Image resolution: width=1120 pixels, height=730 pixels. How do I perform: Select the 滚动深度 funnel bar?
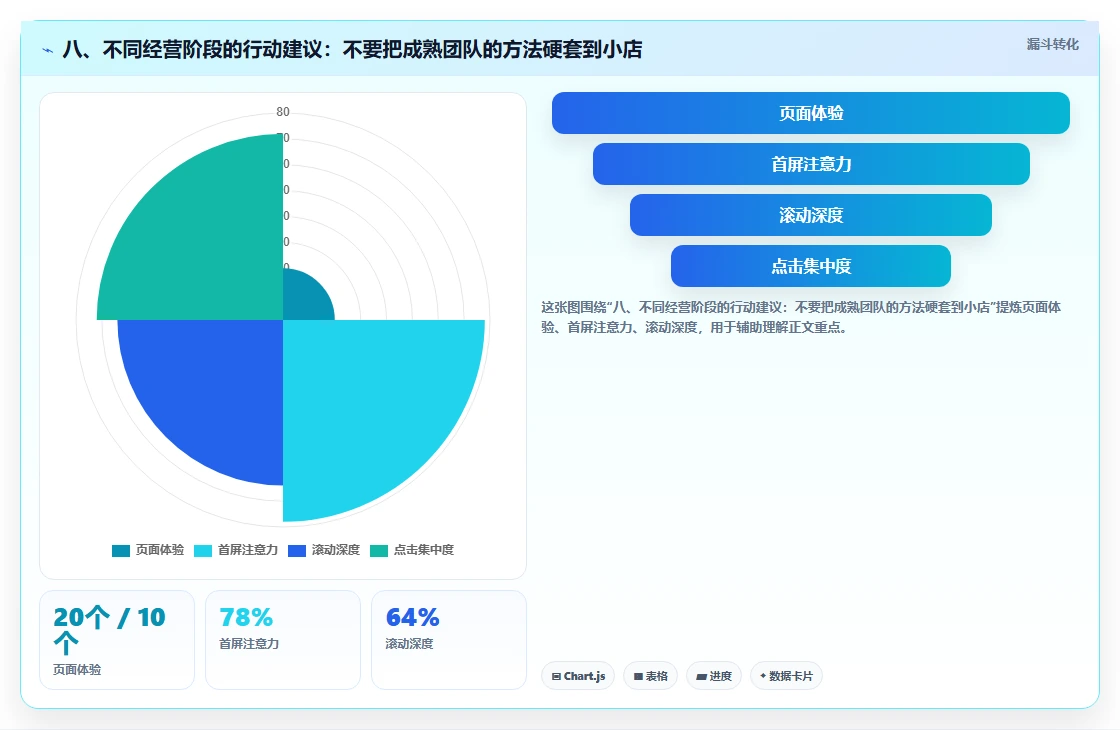pyautogui.click(x=811, y=215)
